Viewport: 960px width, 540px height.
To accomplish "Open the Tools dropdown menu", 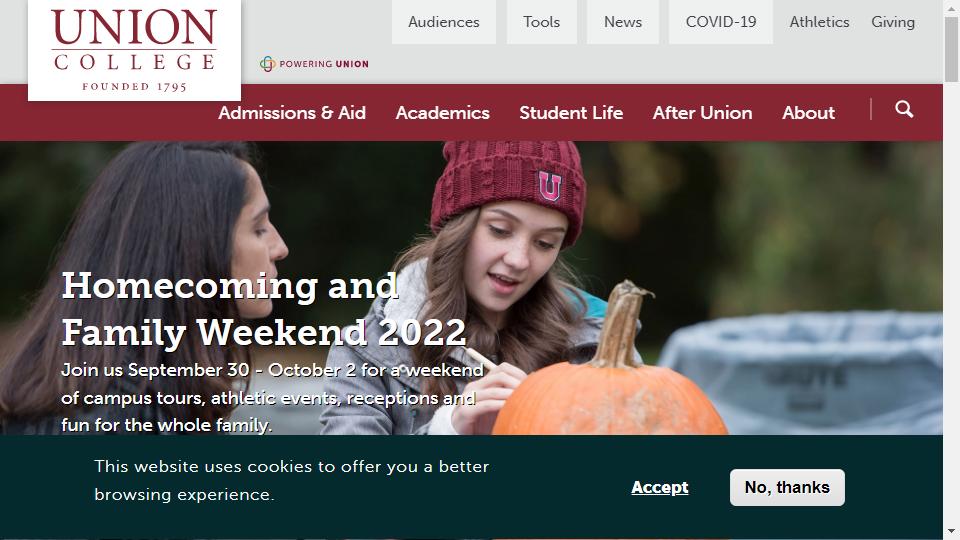I will (541, 22).
